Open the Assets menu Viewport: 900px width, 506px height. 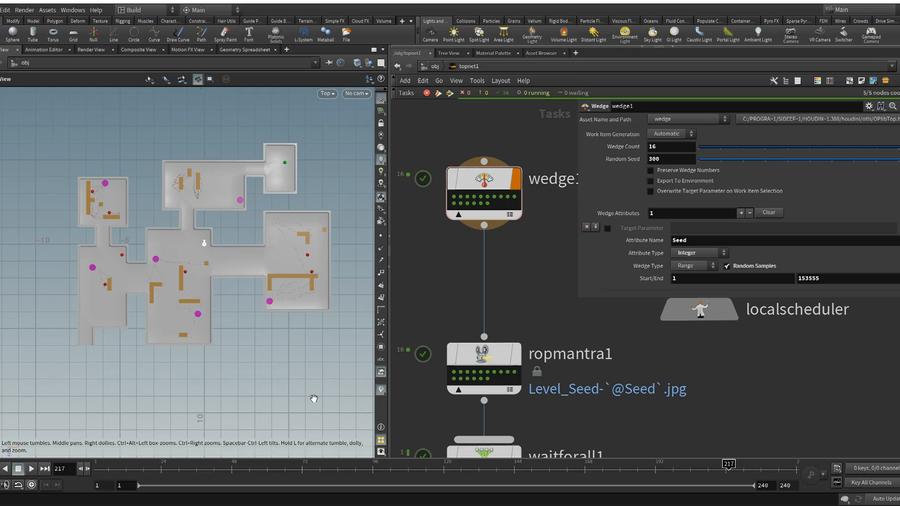[x=47, y=10]
